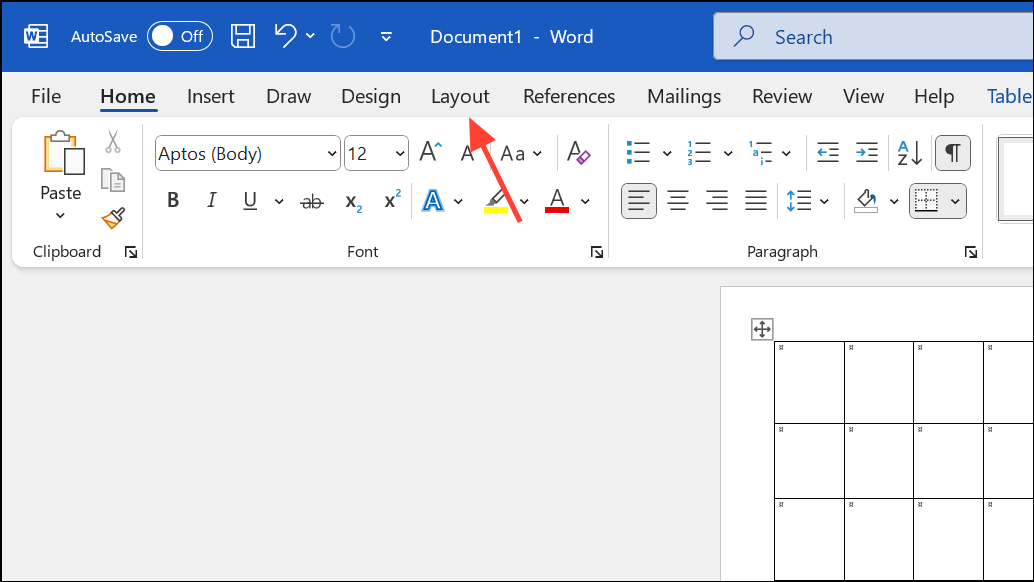Apply numbered list

(x=698, y=152)
